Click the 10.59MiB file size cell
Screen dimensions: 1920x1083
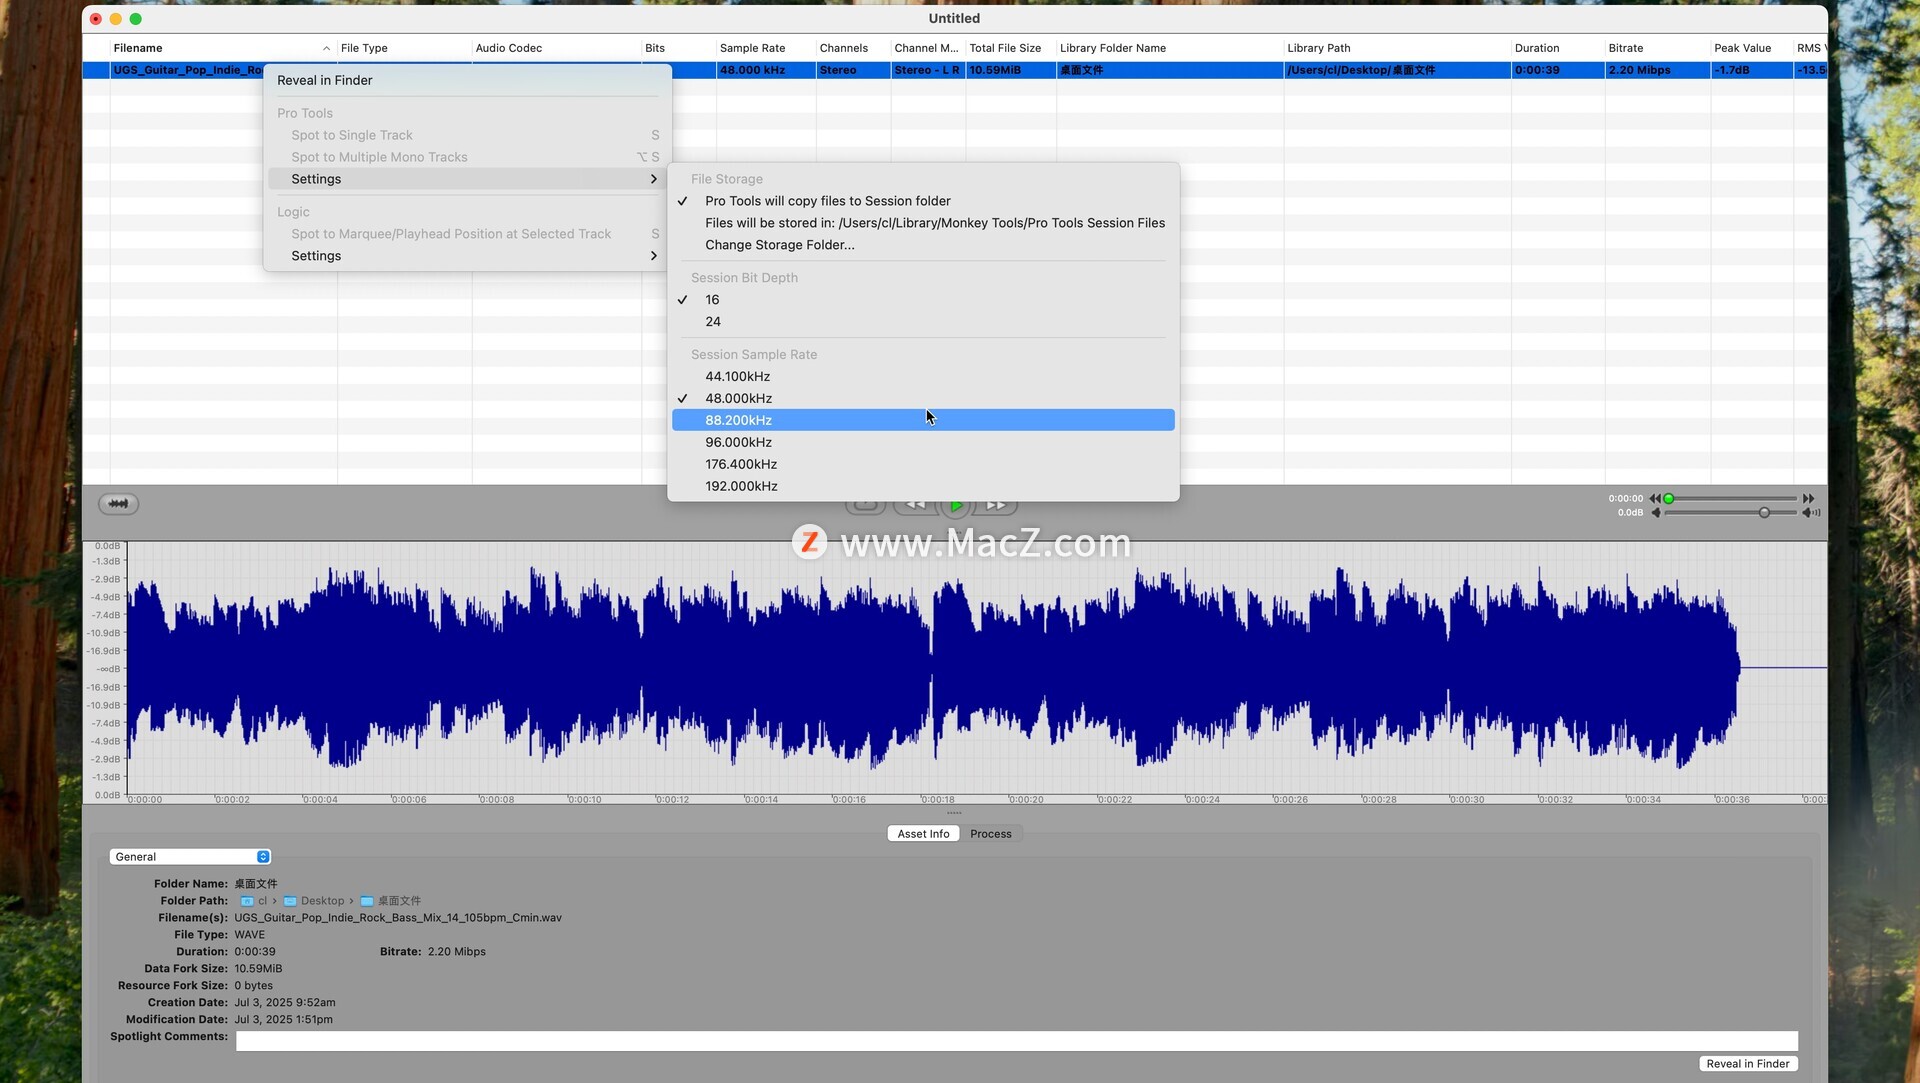click(x=1010, y=70)
